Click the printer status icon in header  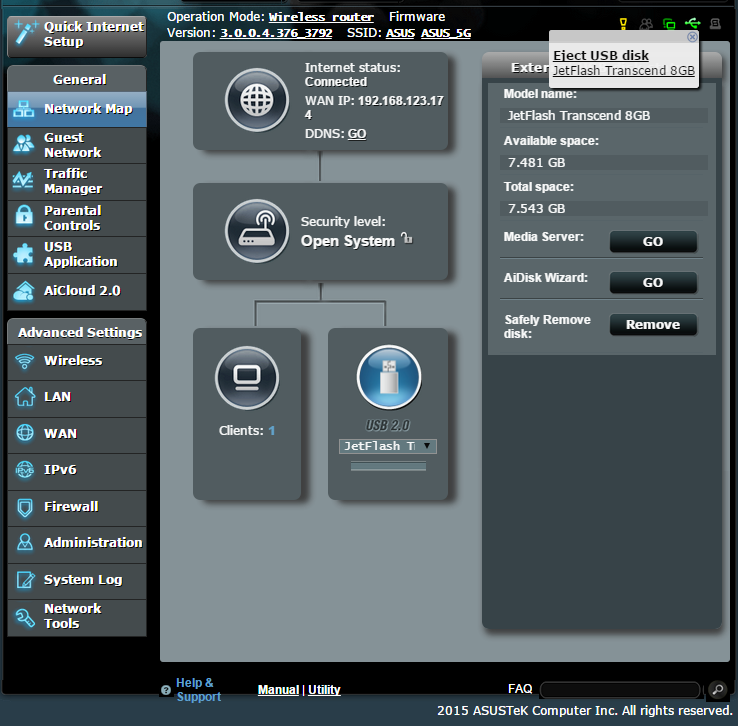pyautogui.click(x=715, y=24)
